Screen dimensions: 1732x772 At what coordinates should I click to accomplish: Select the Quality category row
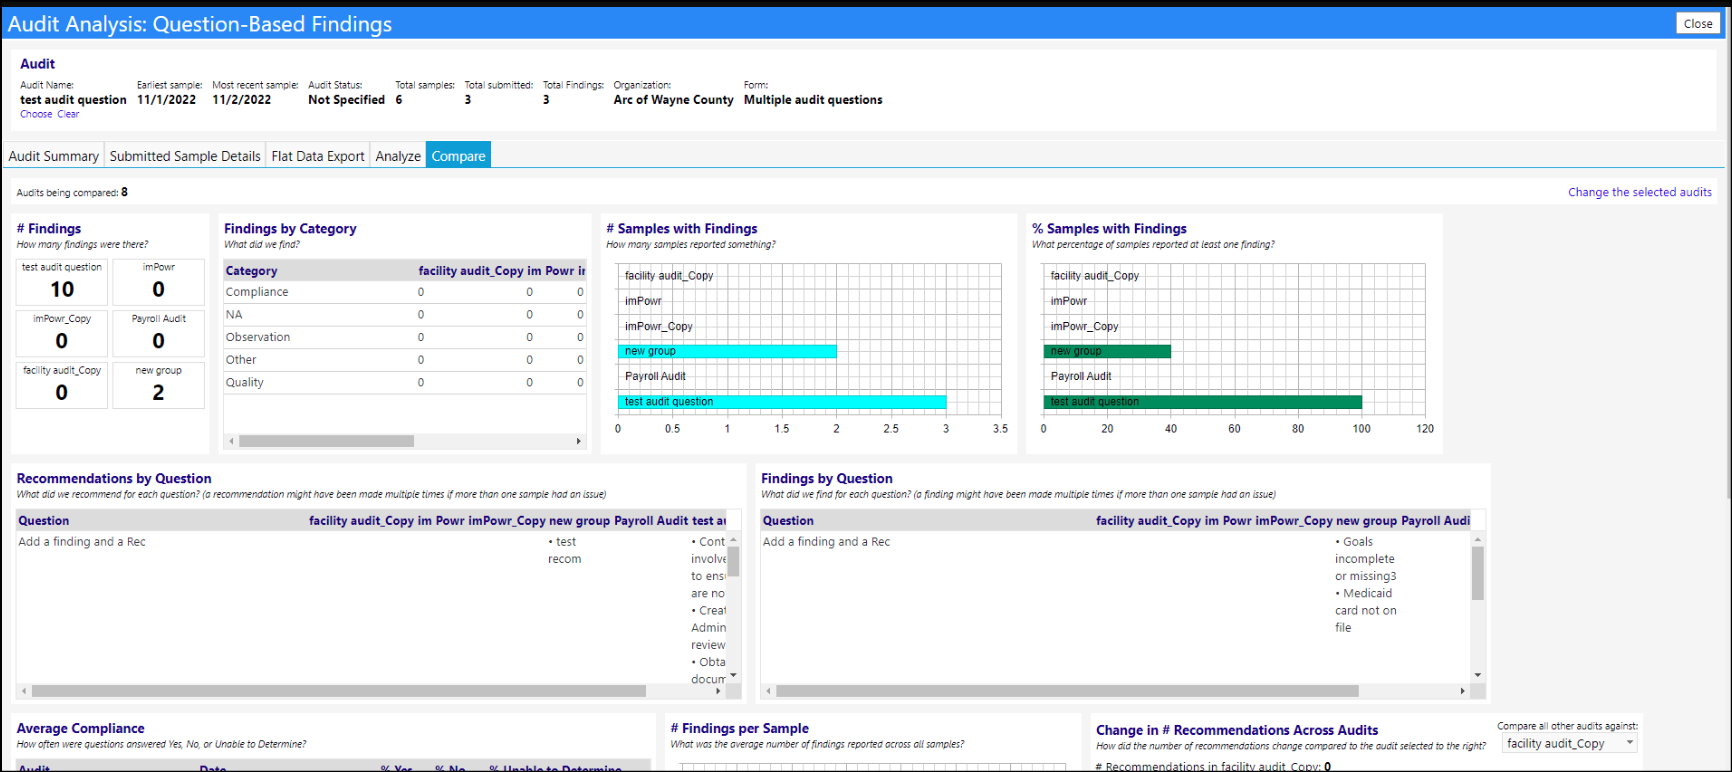(x=405, y=382)
